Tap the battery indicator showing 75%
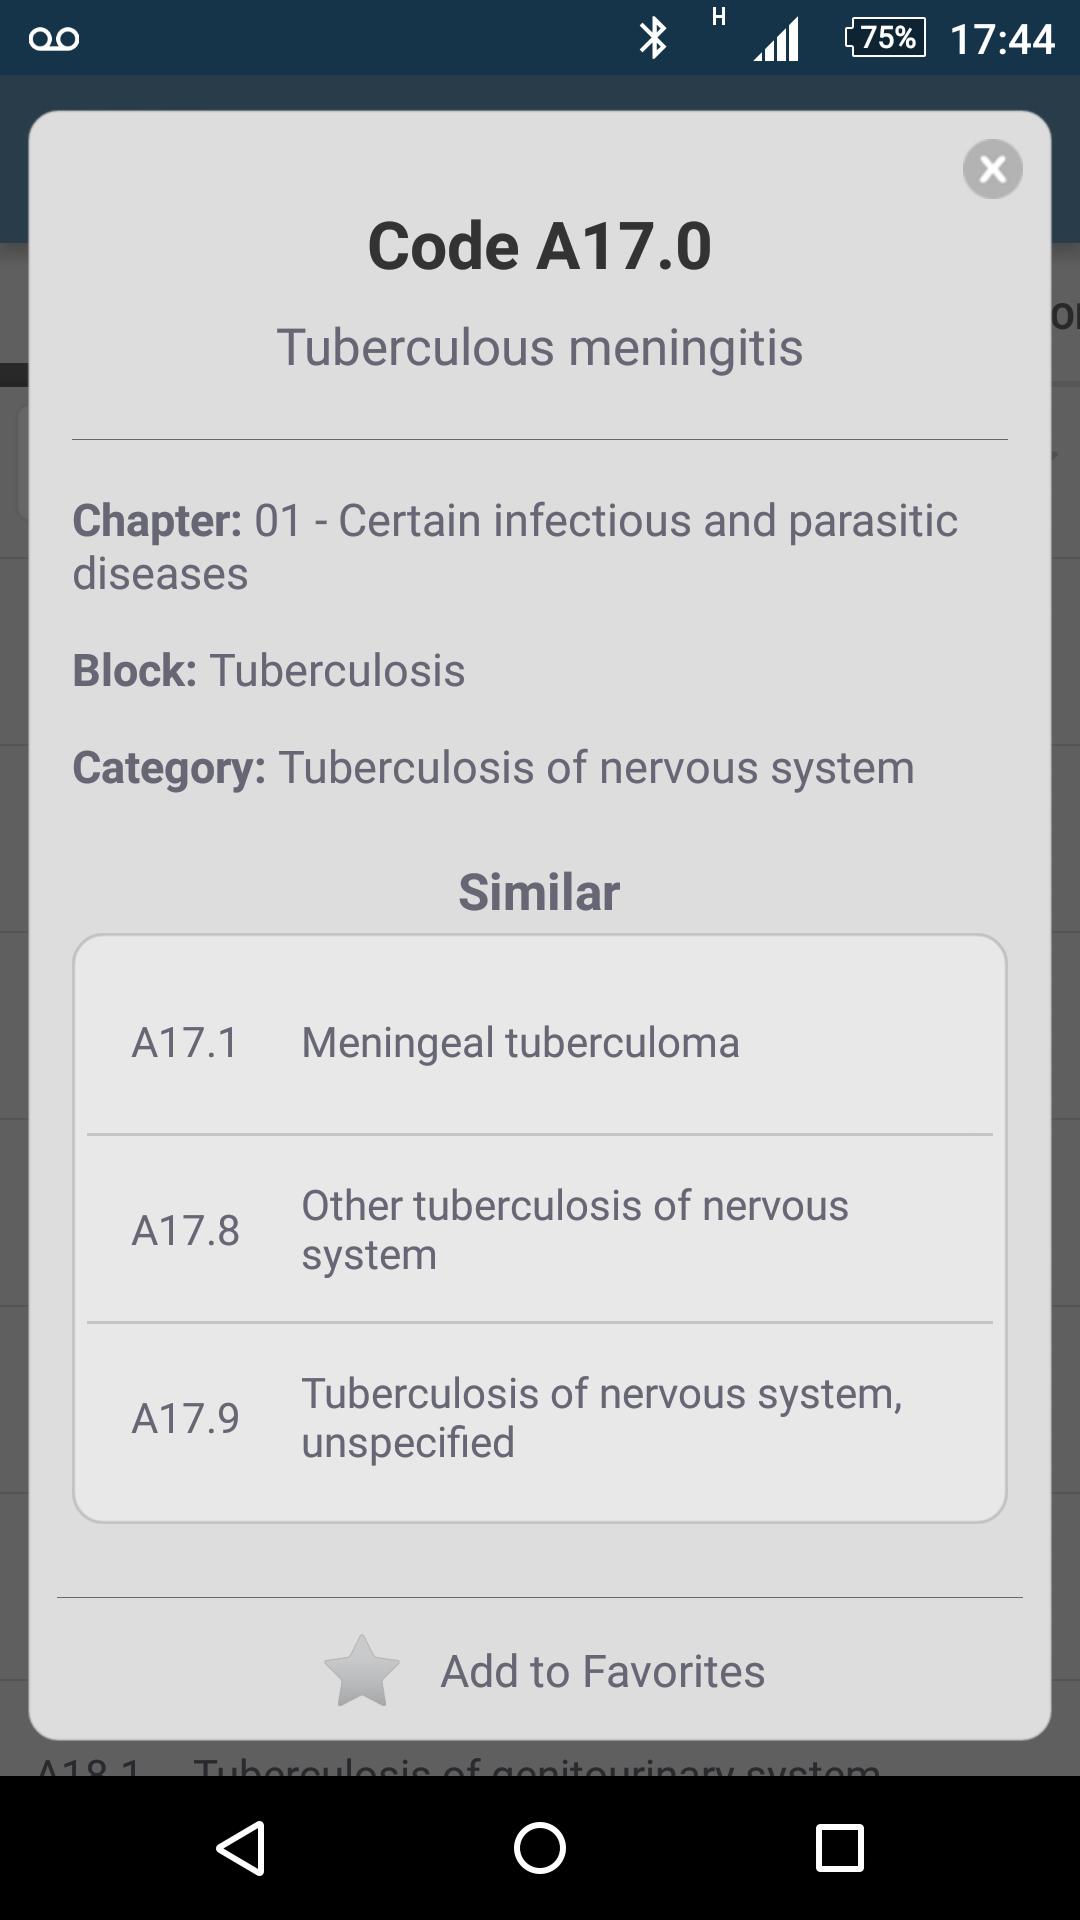This screenshot has height=1920, width=1080. [x=884, y=38]
